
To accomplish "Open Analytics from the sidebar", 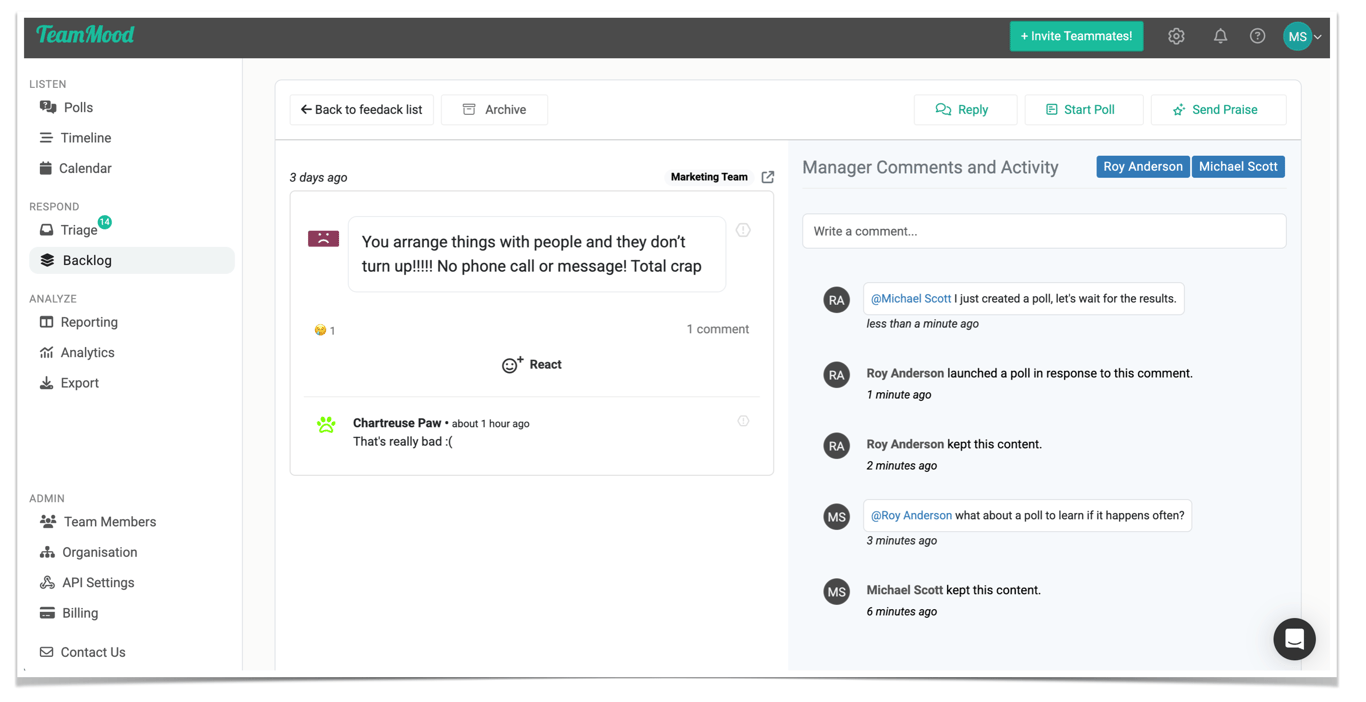I will tap(87, 353).
